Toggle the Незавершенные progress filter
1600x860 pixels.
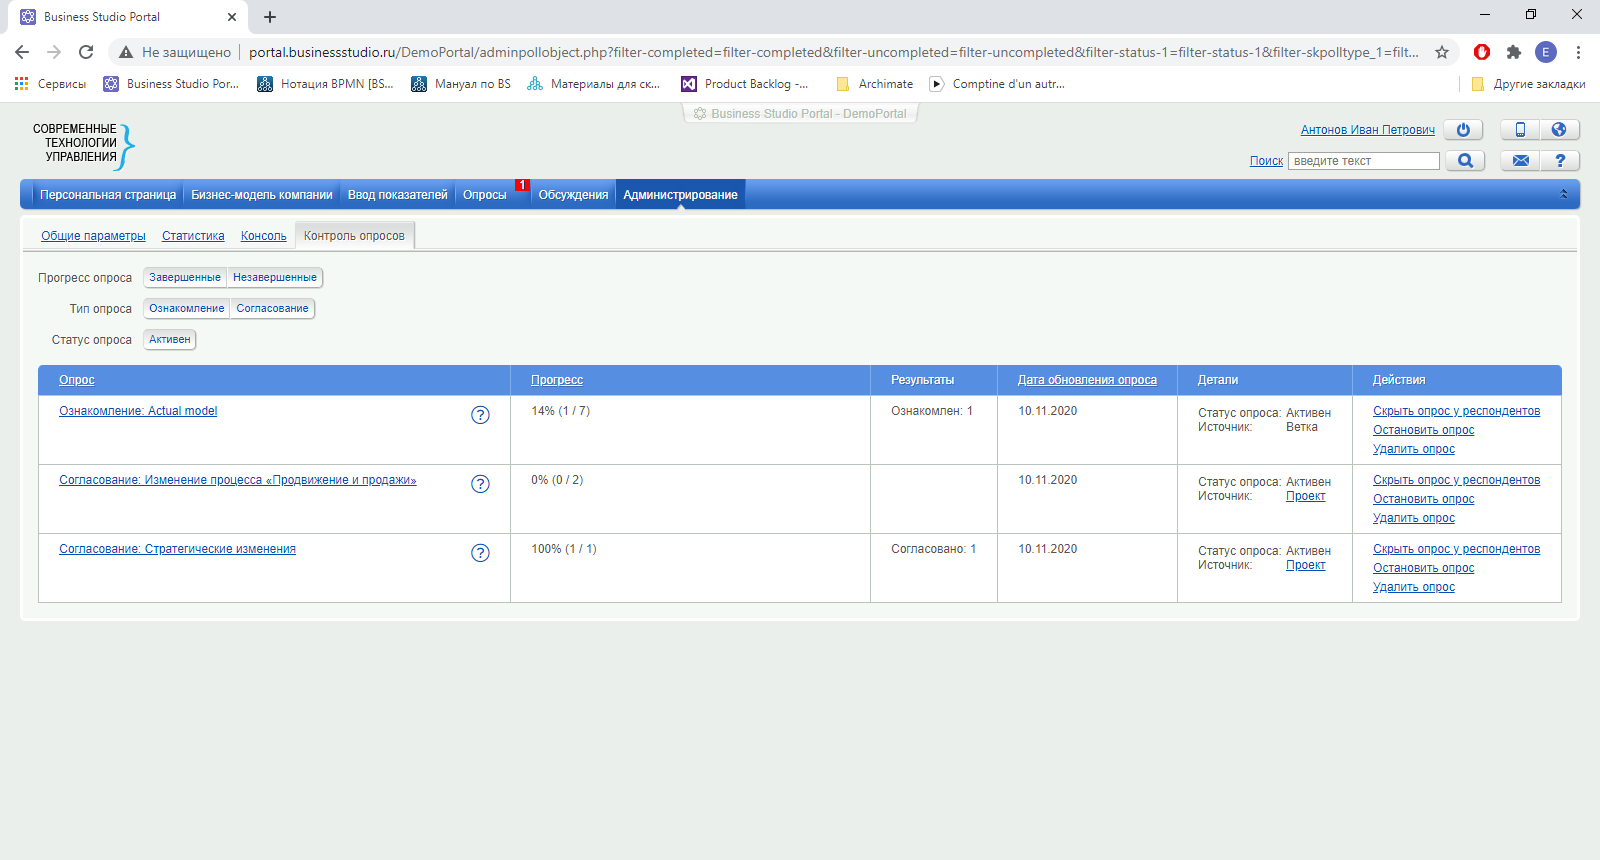point(275,278)
